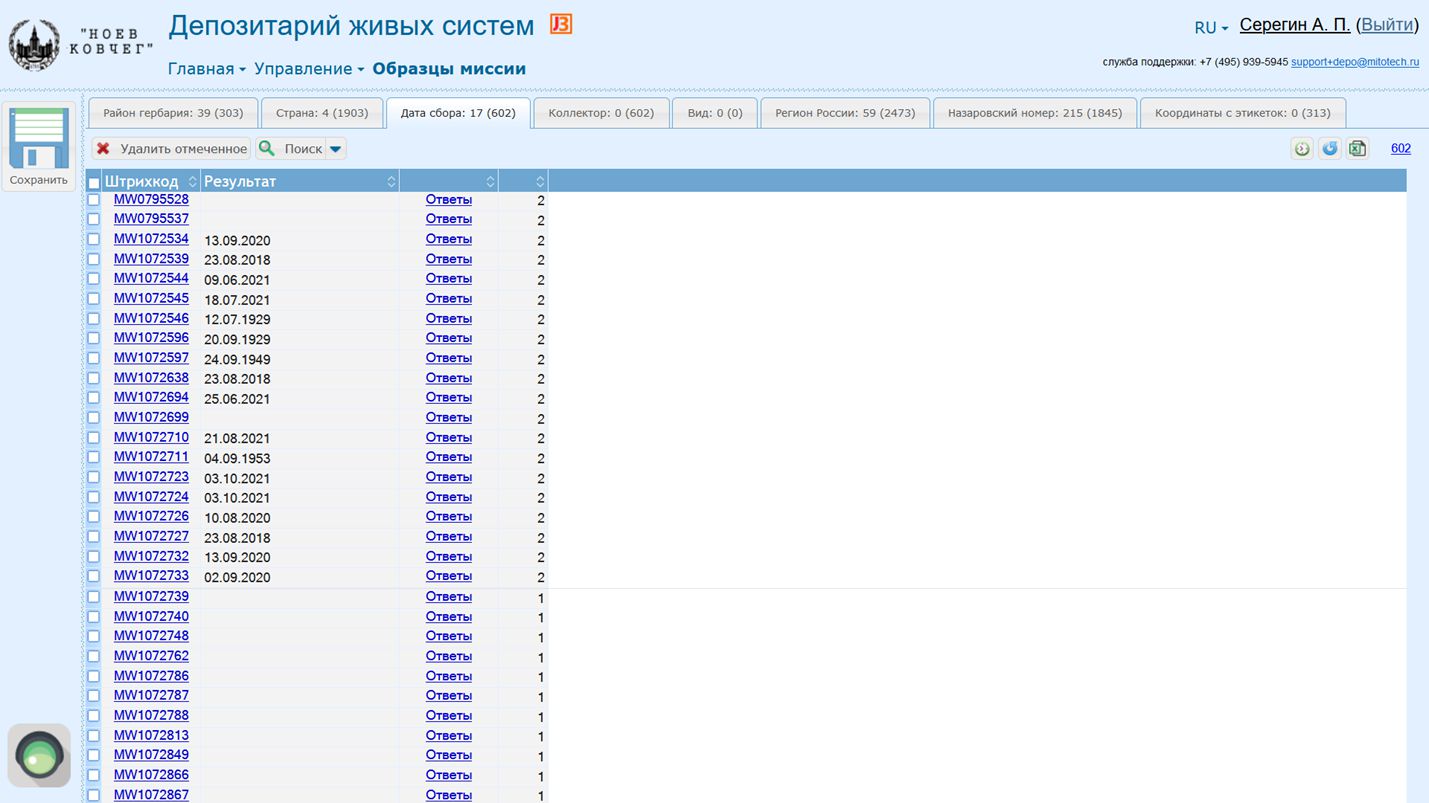This screenshot has width=1429, height=803.
Task: Select Дата сбора tab
Action: (458, 113)
